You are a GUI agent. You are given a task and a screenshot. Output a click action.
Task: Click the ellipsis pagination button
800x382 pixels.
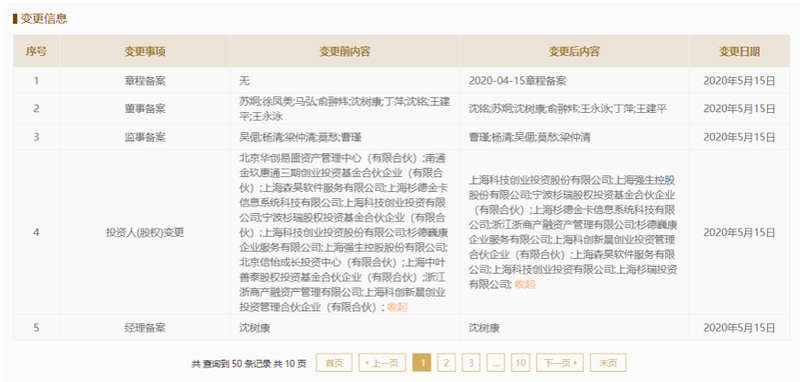(x=495, y=363)
